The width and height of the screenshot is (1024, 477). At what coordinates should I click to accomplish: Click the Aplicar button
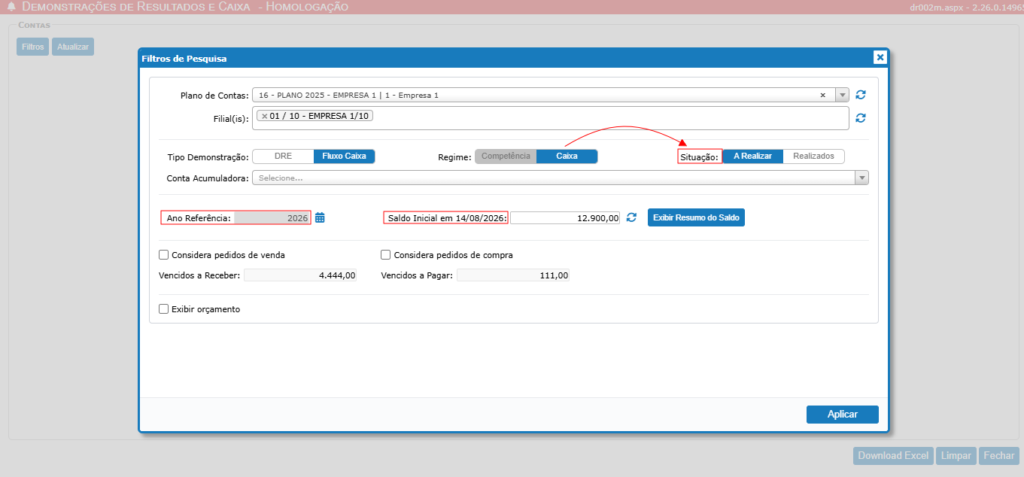coord(842,414)
